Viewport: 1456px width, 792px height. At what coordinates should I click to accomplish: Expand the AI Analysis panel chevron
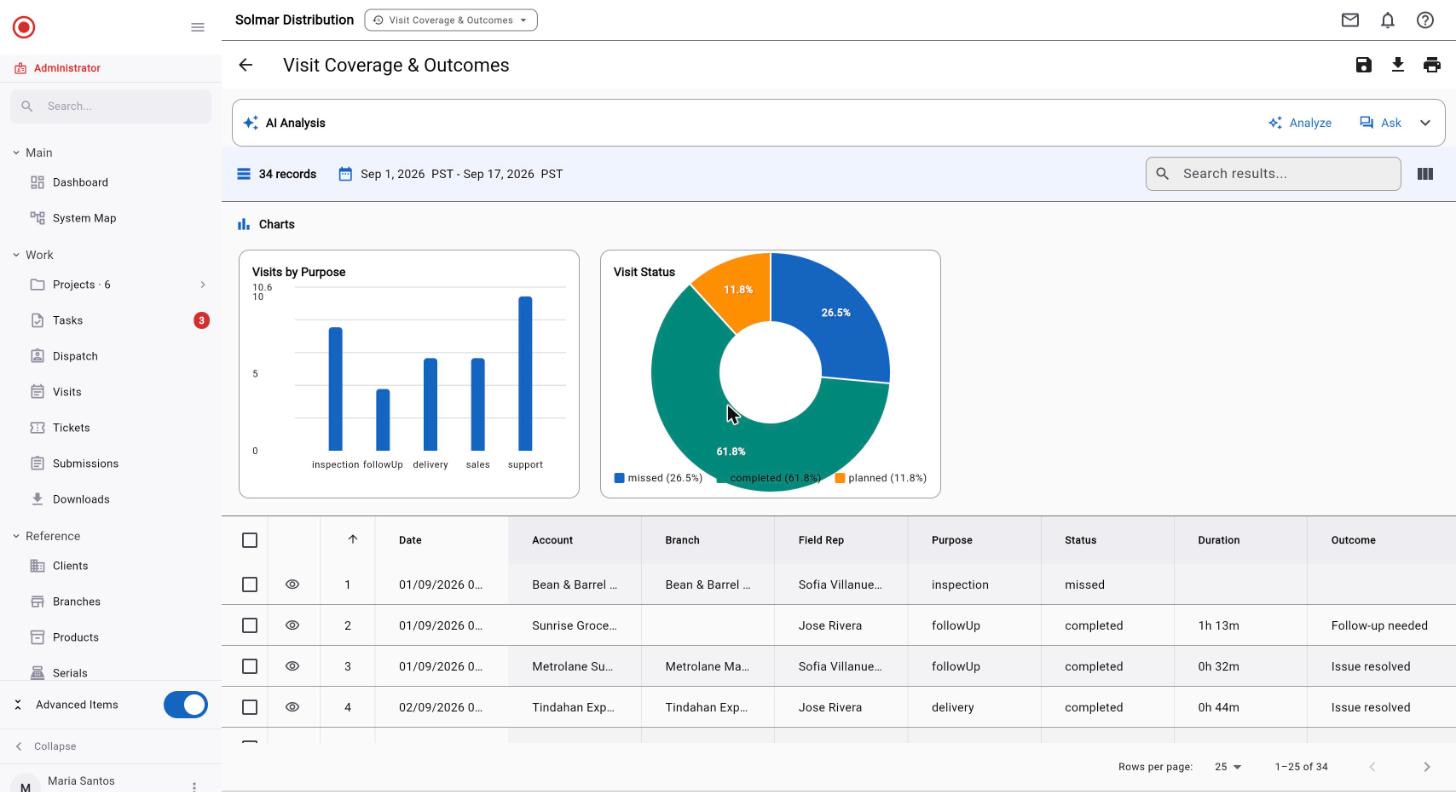tap(1425, 123)
